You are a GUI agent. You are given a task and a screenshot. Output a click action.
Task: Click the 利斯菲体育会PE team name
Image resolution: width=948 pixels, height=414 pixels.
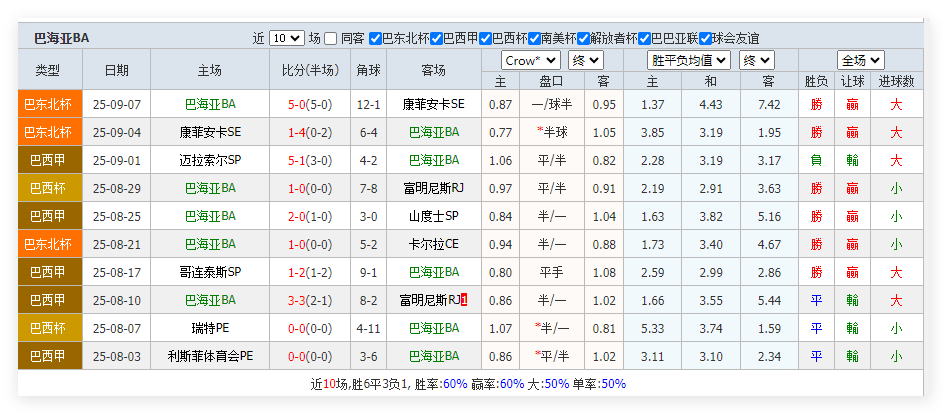click(210, 356)
